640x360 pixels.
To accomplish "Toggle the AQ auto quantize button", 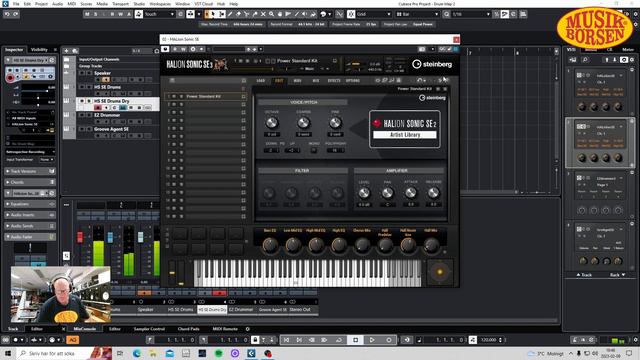I will click(73, 340).
